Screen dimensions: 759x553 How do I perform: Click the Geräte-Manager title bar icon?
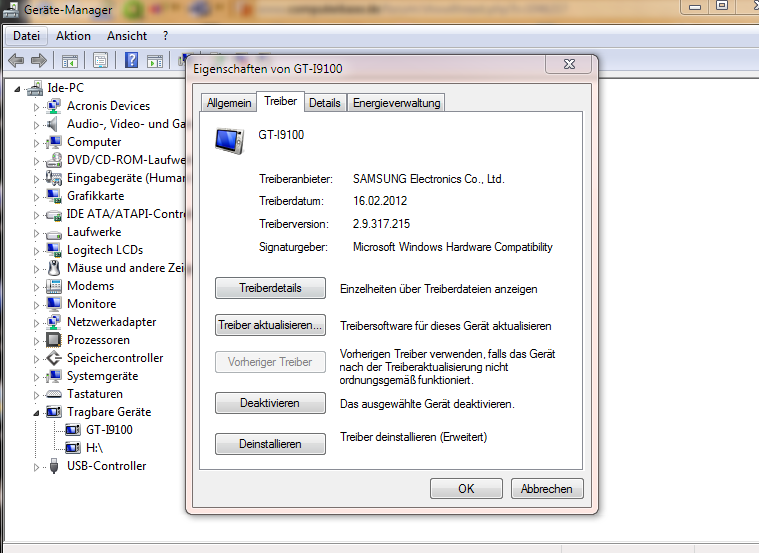coord(11,10)
